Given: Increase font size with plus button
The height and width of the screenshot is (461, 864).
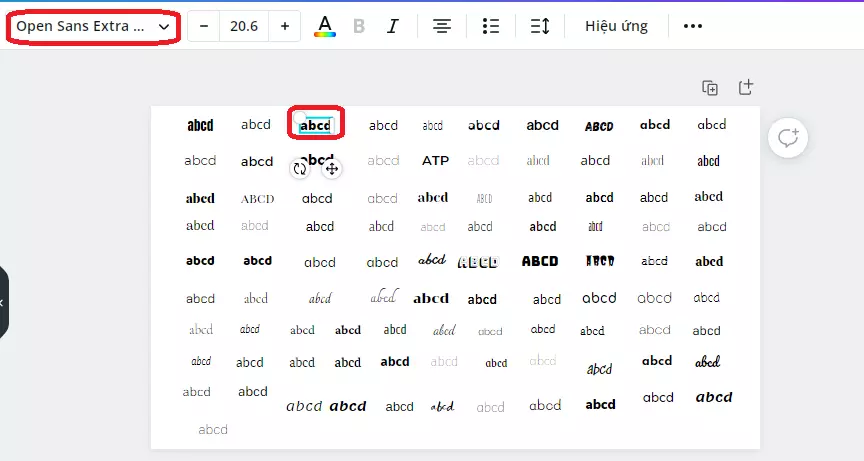Looking at the screenshot, I should [285, 26].
